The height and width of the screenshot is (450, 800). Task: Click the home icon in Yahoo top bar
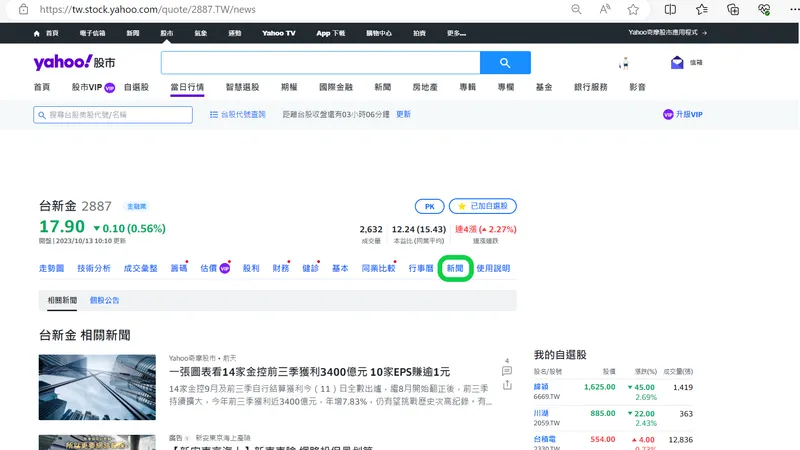click(x=36, y=33)
